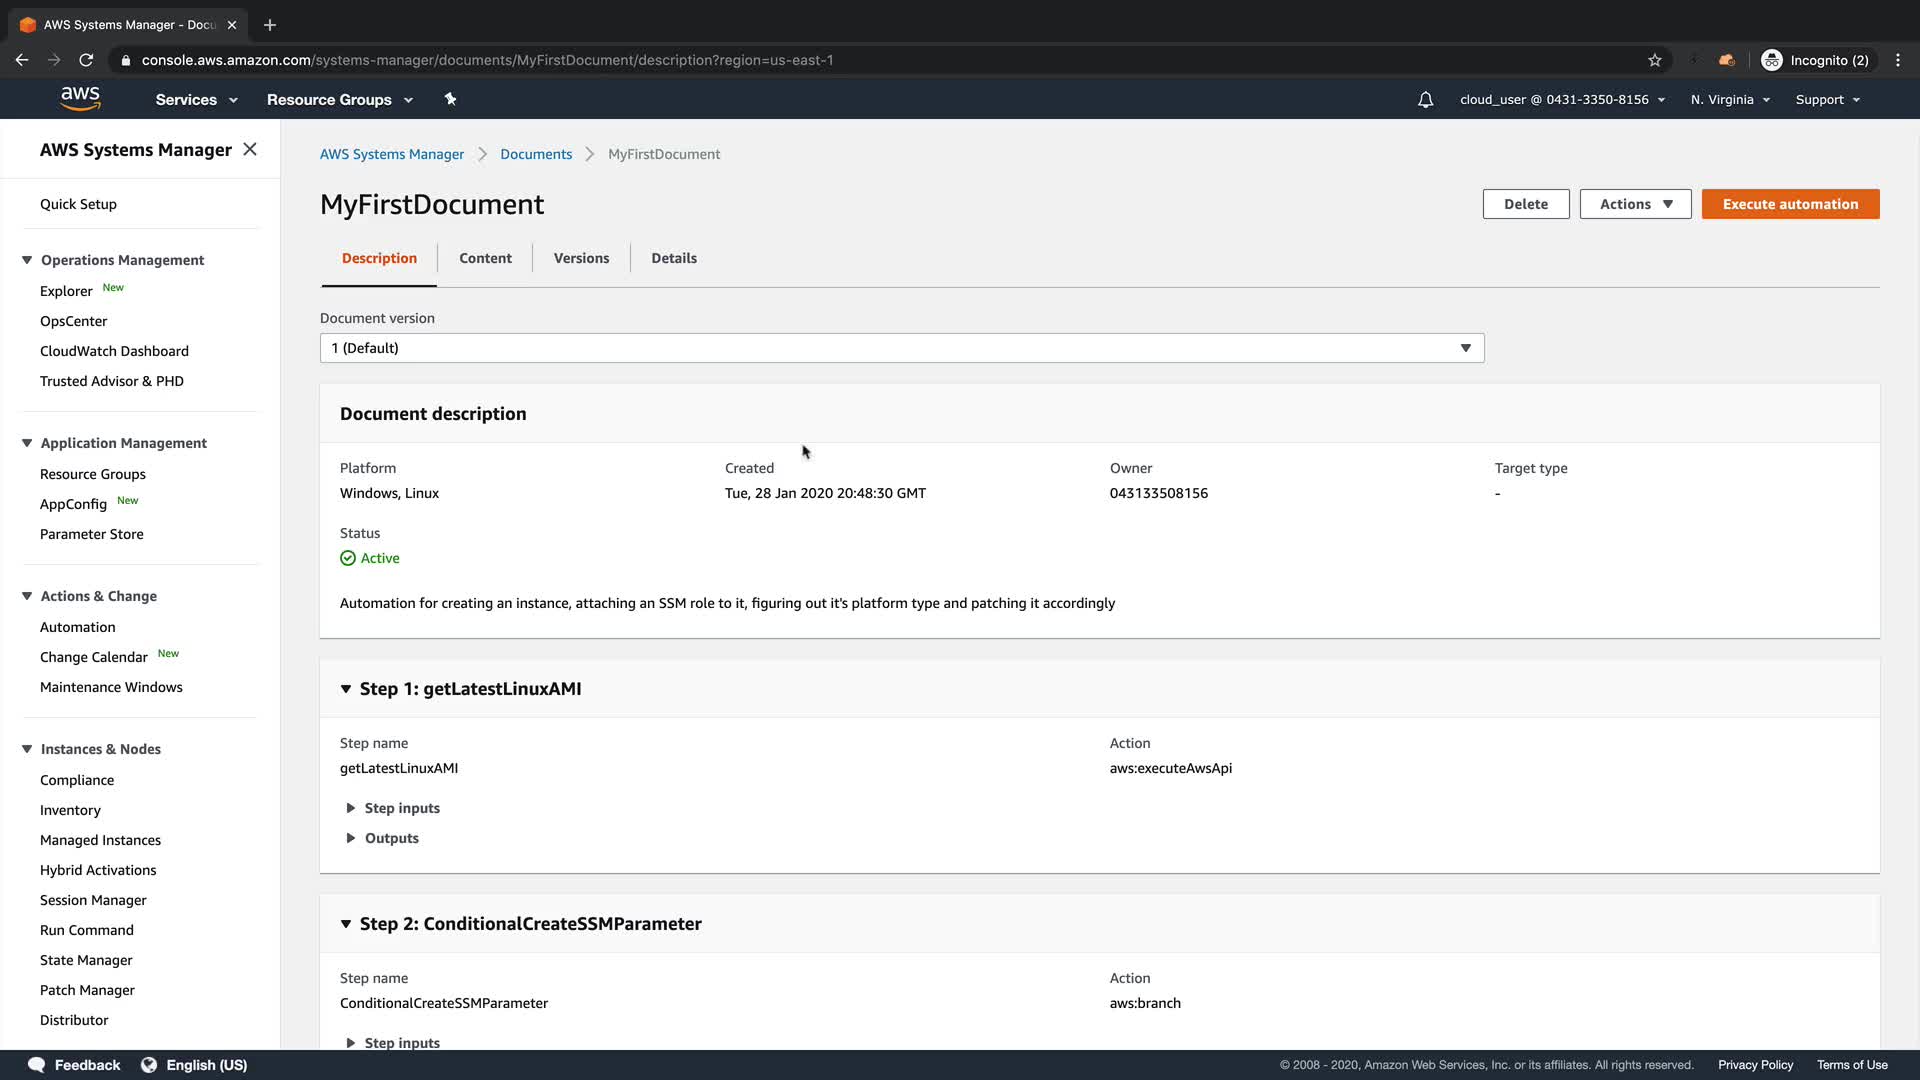Switch to the Versions tab
This screenshot has height=1080, width=1920.
point(581,258)
